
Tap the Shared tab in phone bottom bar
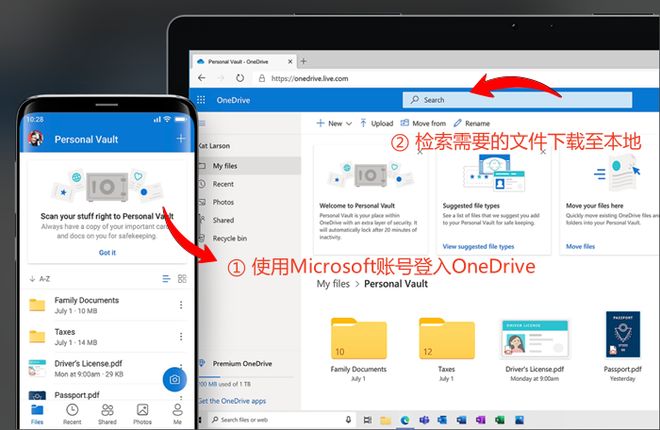(x=107, y=414)
